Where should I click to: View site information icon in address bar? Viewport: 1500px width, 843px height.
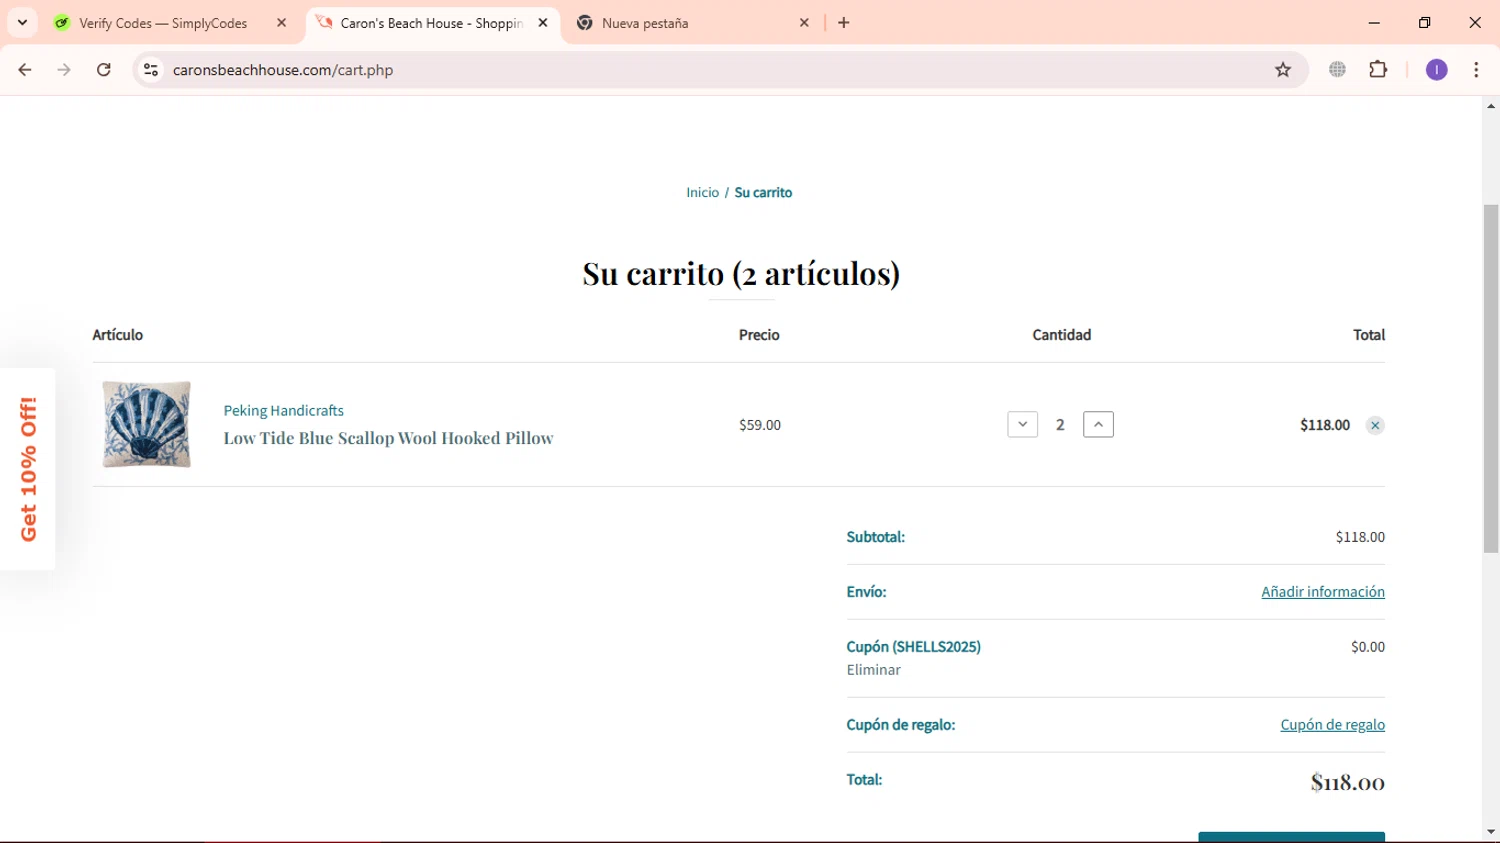pyautogui.click(x=151, y=70)
